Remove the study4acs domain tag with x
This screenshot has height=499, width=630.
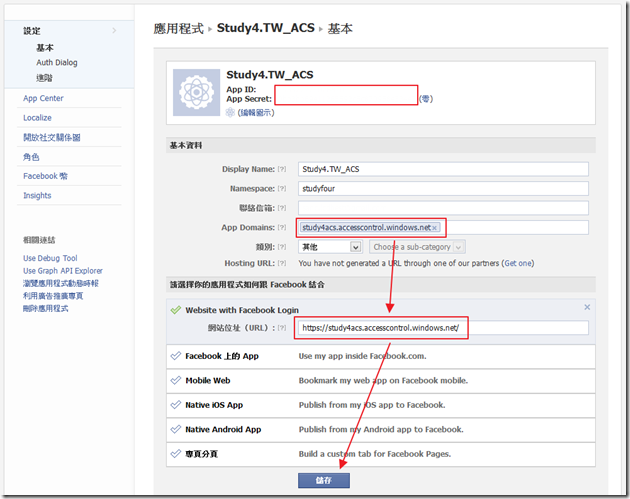coord(434,228)
